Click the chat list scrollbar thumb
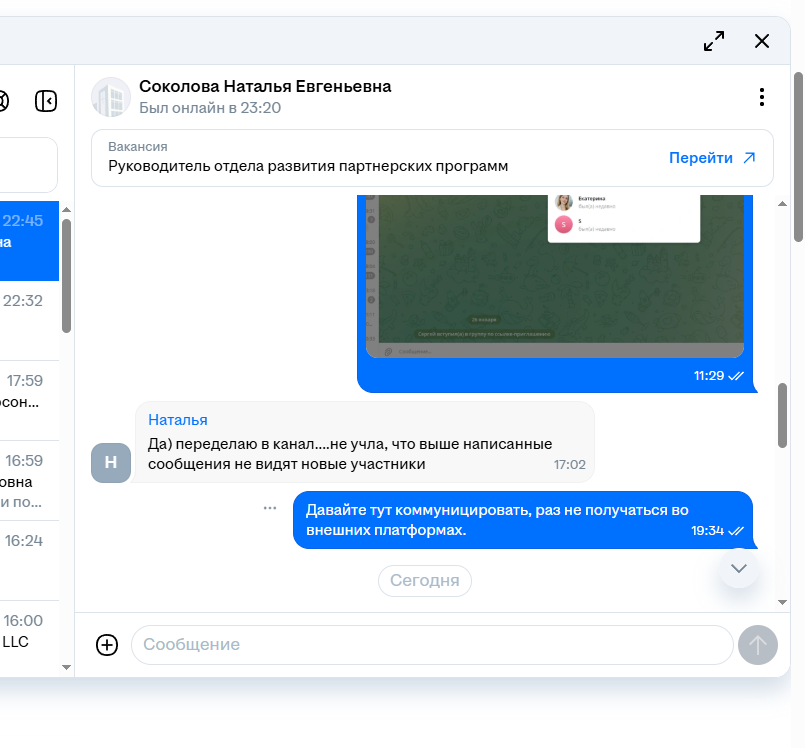This screenshot has height=748, width=805. click(66, 275)
